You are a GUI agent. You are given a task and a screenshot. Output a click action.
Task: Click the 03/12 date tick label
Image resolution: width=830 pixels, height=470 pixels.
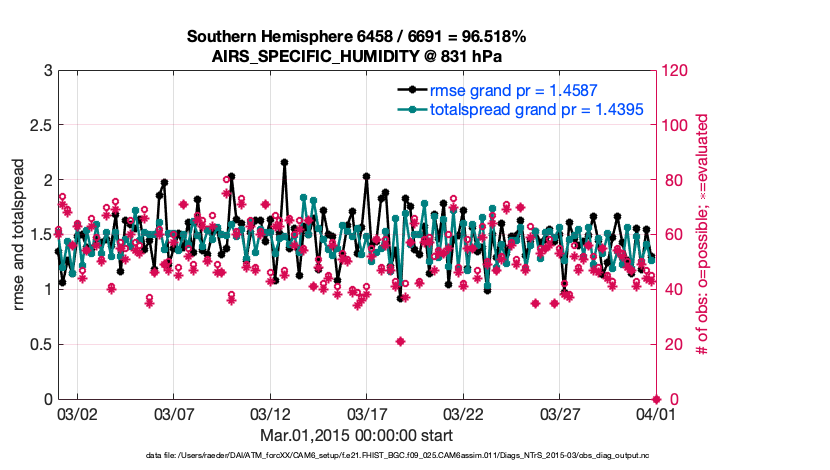coord(270,414)
